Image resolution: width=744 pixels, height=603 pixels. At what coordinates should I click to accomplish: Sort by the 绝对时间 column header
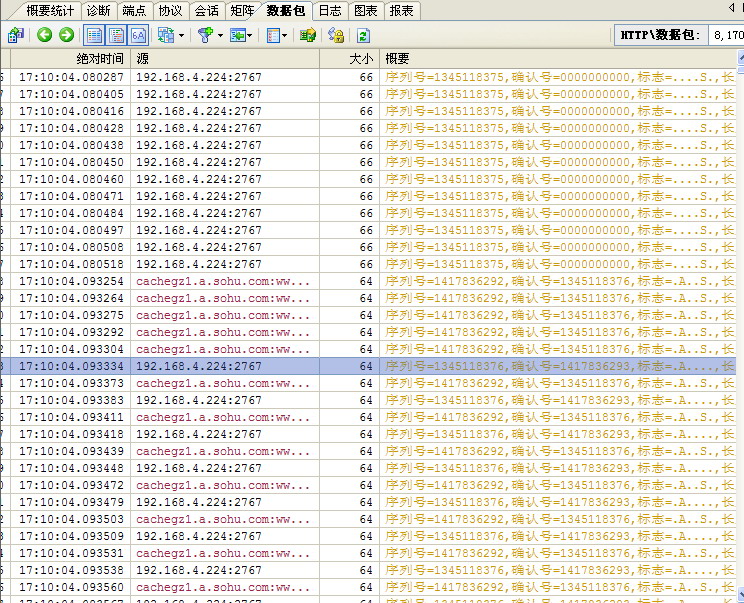100,59
